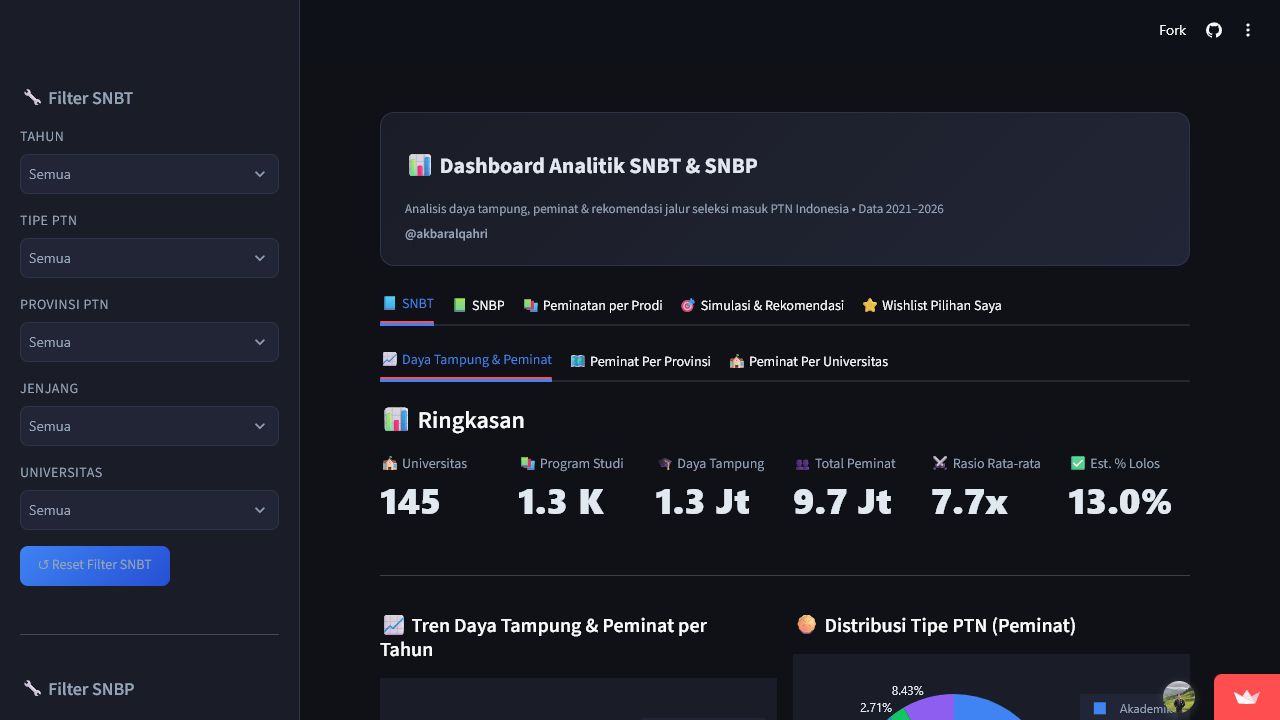Screen dimensions: 1280x720
Task: Click the 1.3 Jt Daya Tampung value
Action: pos(702,501)
